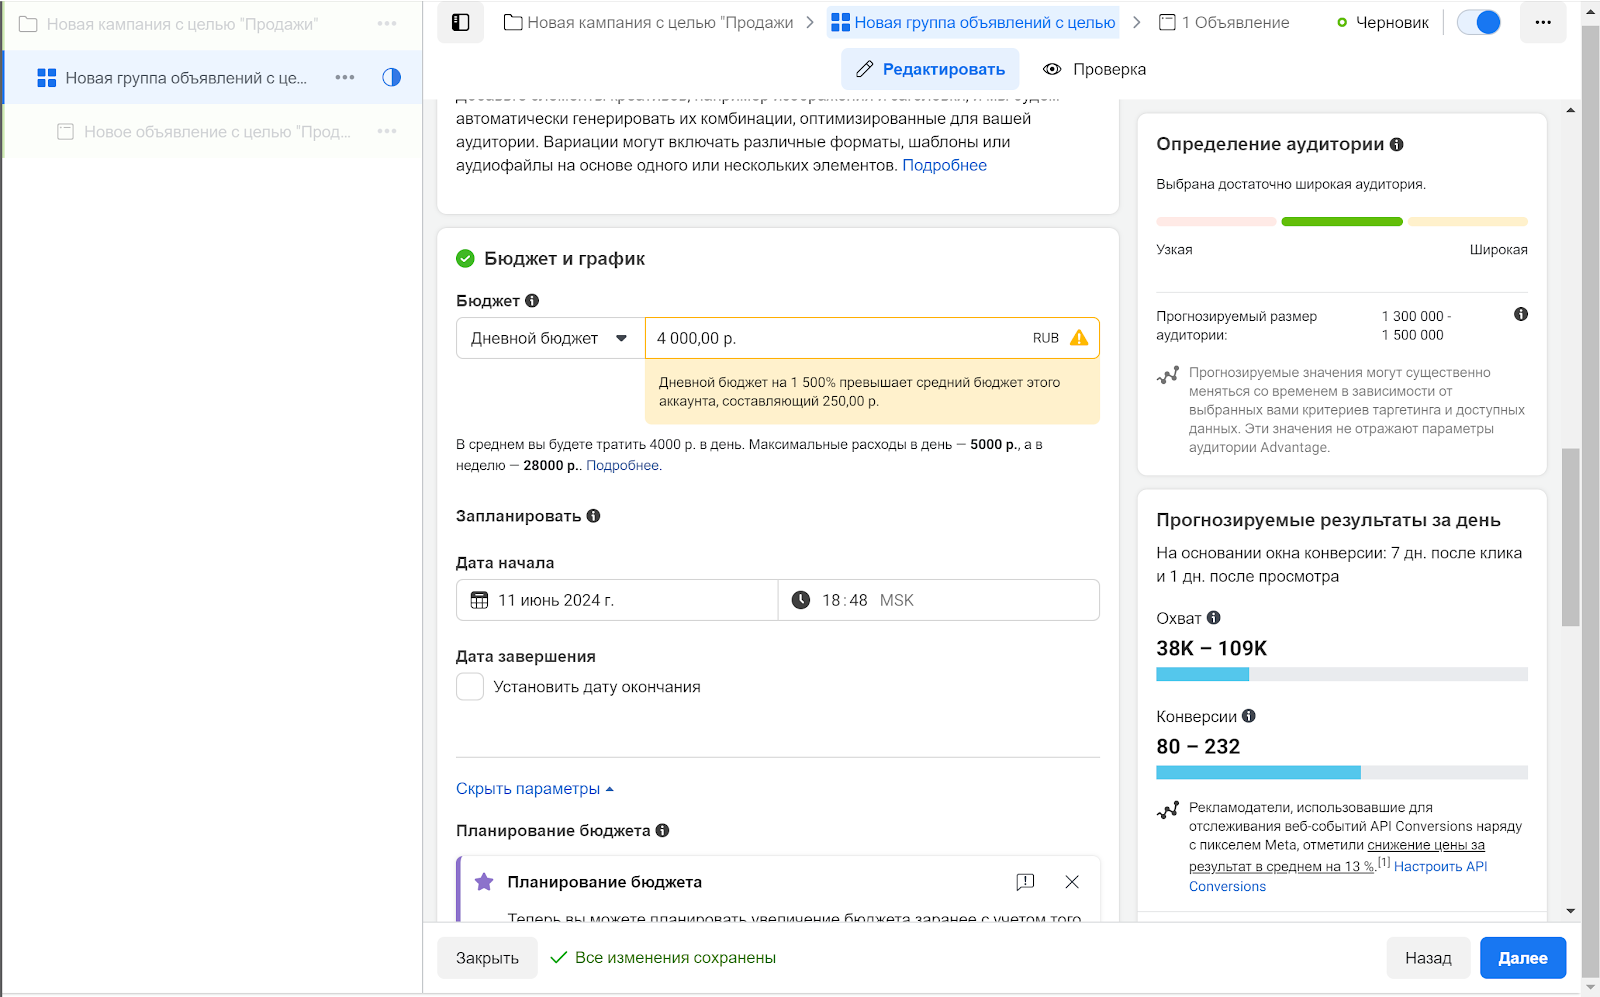Click the right panel vertical scrollbar thumb
1600x997 pixels.
(x=1571, y=537)
